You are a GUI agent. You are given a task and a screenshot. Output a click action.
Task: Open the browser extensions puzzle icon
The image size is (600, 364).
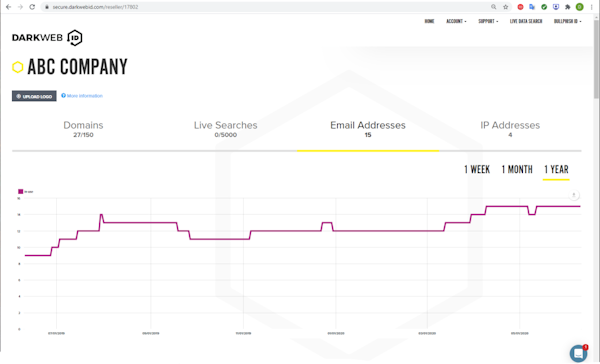(567, 7)
